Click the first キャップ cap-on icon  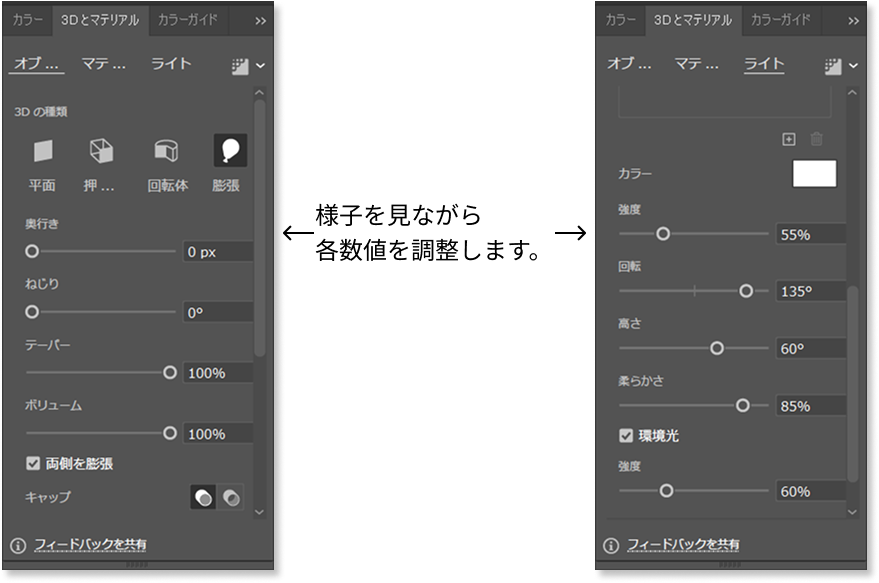point(203,497)
